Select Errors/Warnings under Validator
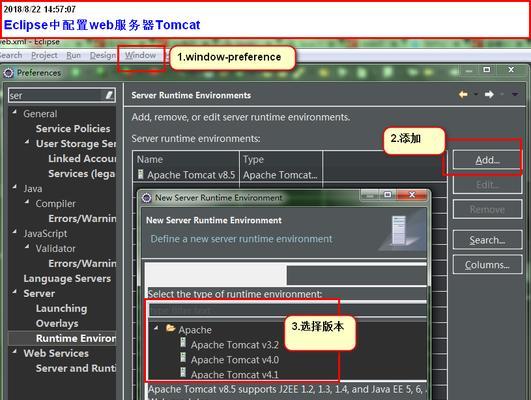Image resolution: width=531 pixels, height=400 pixels. pyautogui.click(x=82, y=264)
